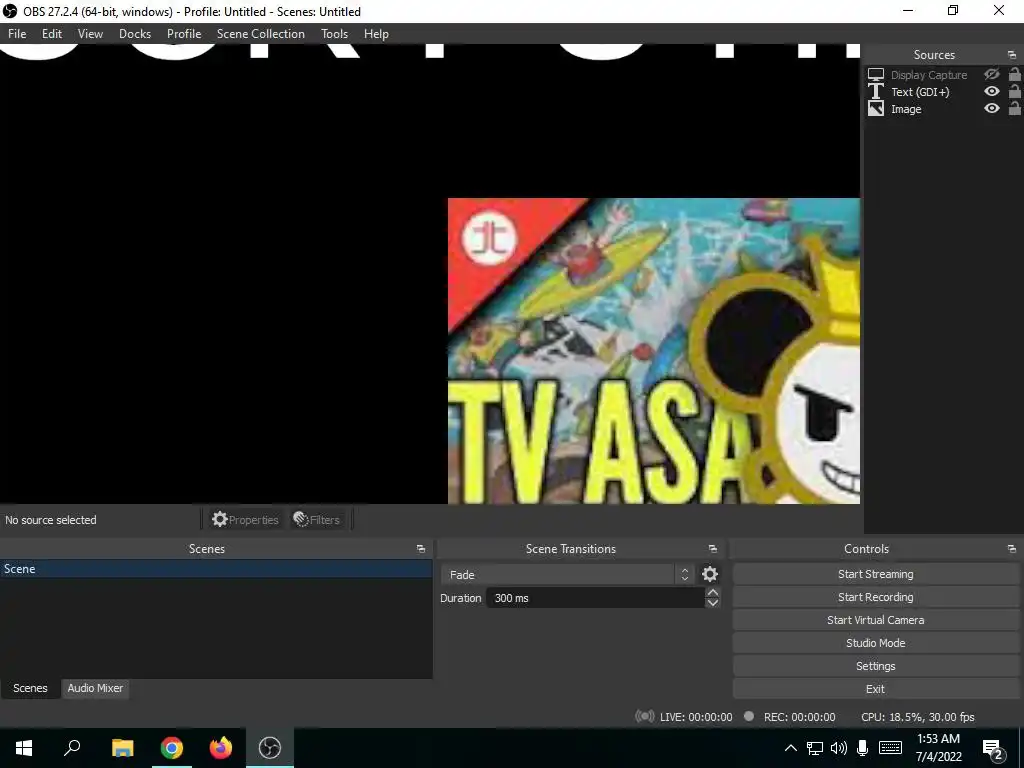Open the Edit menu
This screenshot has width=1024, height=768.
(x=52, y=34)
